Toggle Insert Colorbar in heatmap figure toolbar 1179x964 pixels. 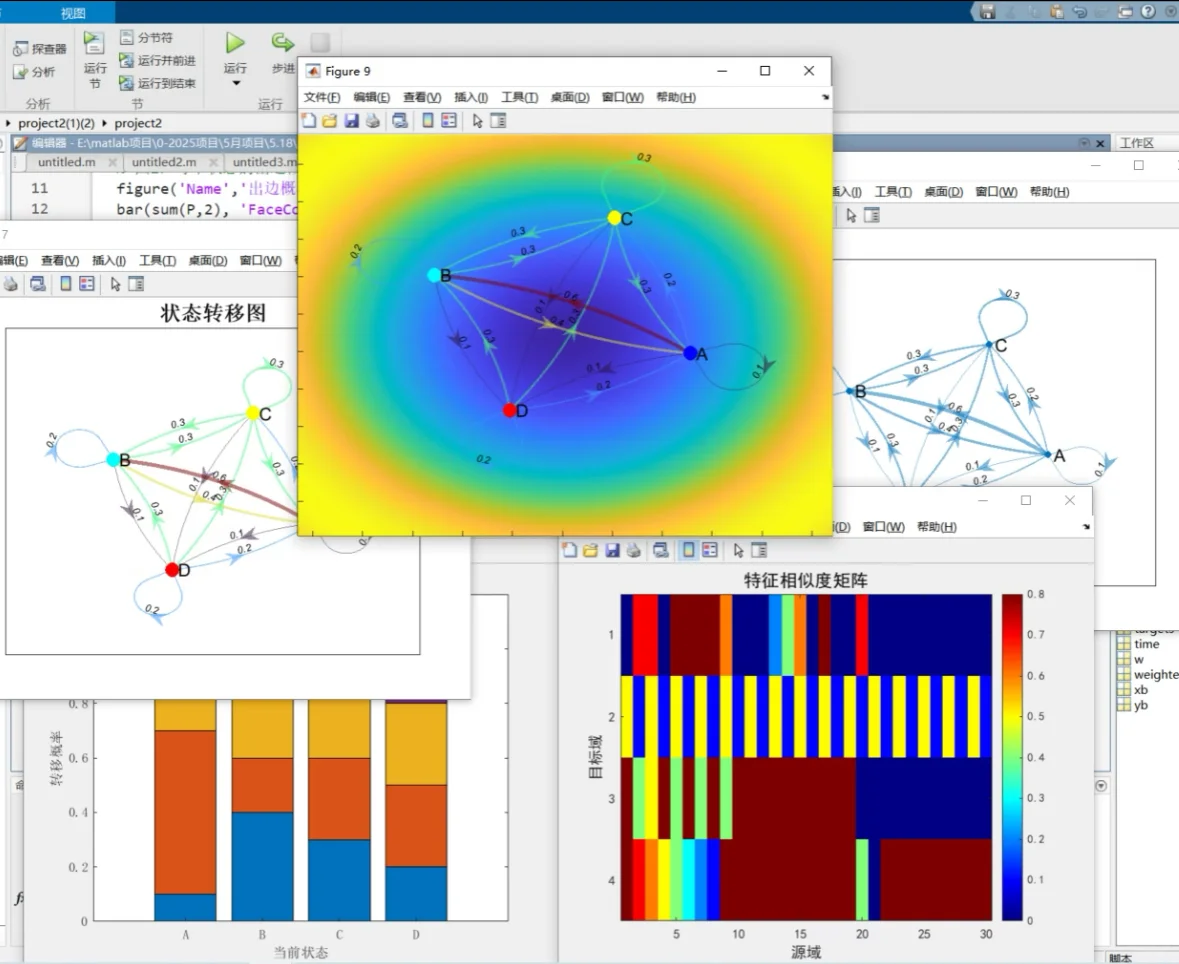point(688,550)
